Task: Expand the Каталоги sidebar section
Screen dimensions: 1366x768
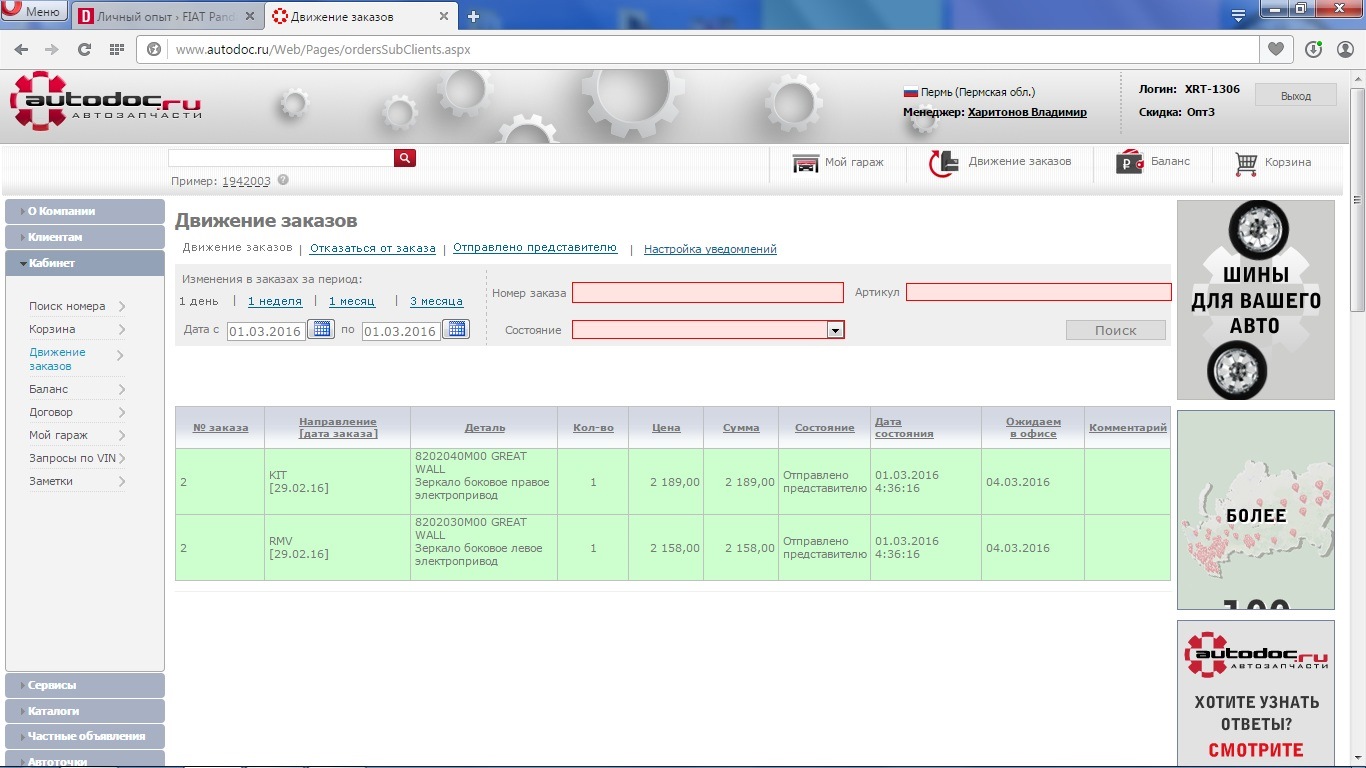Action: coord(85,711)
